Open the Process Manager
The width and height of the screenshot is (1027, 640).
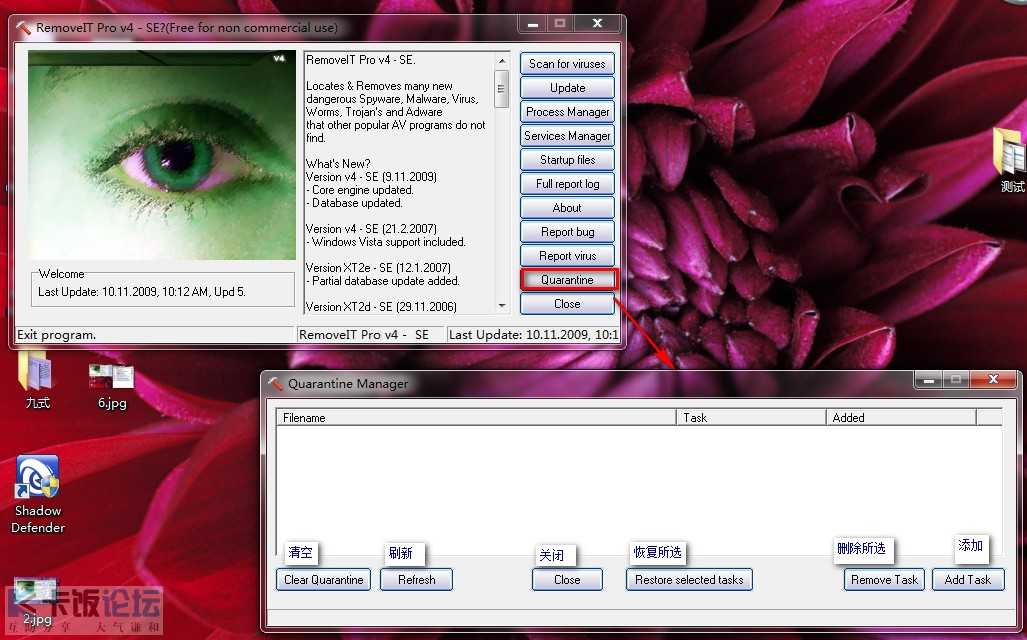(x=567, y=112)
